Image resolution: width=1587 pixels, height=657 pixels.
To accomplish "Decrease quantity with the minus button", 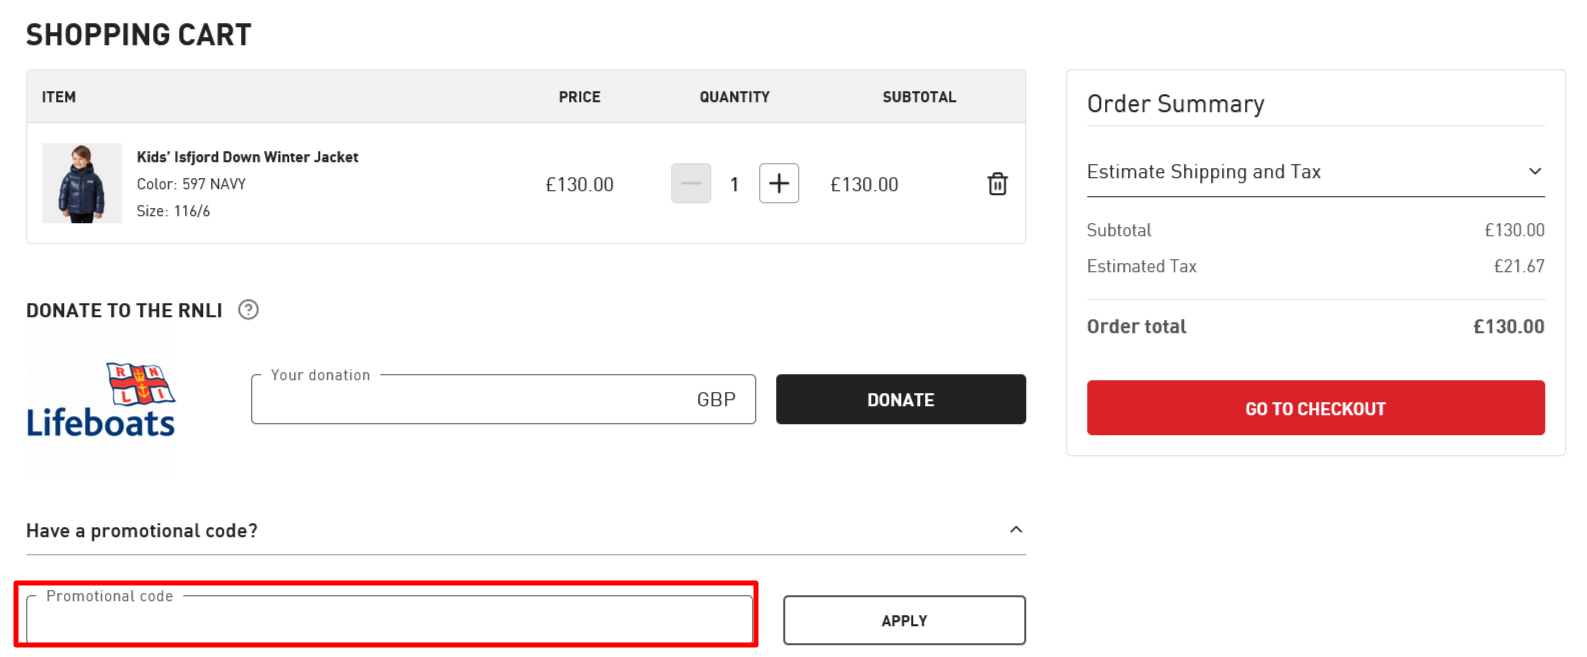I will click(x=691, y=183).
